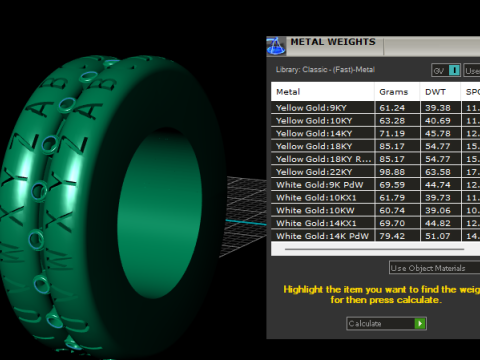Image resolution: width=480 pixels, height=360 pixels.
Task: Select the Yellow Gold:9KY row
Action: (x=376, y=108)
